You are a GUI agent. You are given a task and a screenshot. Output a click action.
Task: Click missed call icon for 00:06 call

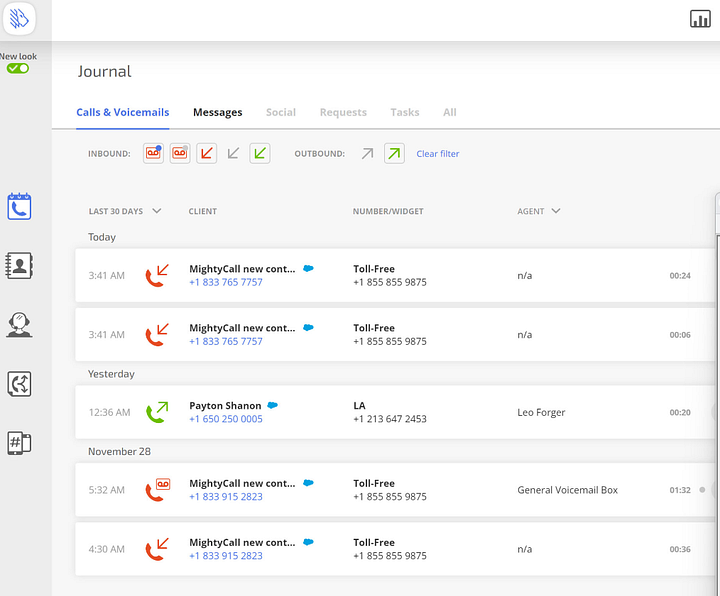(x=157, y=335)
